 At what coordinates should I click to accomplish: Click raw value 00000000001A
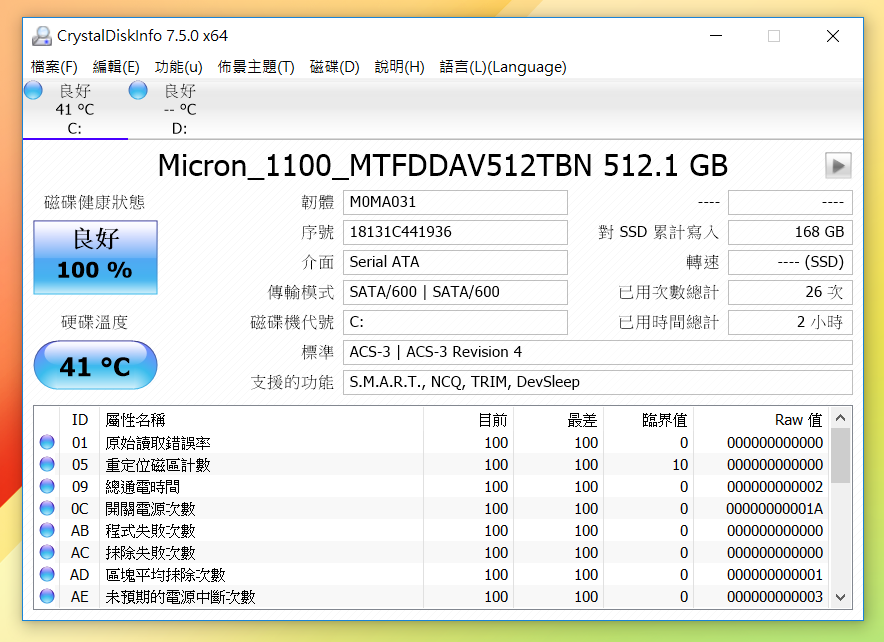775,509
